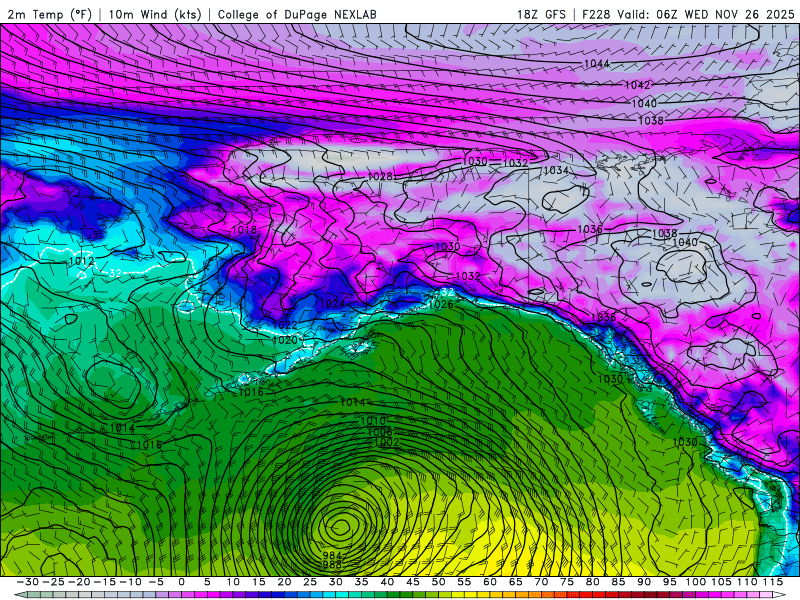The image size is (800, 600).
Task: Click the 1010 pressure contour label
Action: (x=373, y=421)
